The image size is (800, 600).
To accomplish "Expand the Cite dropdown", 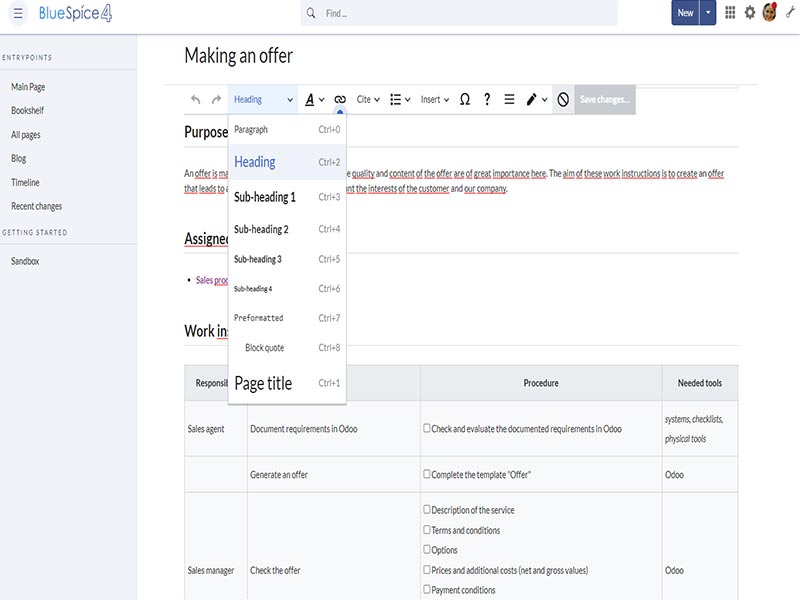I will coord(368,100).
